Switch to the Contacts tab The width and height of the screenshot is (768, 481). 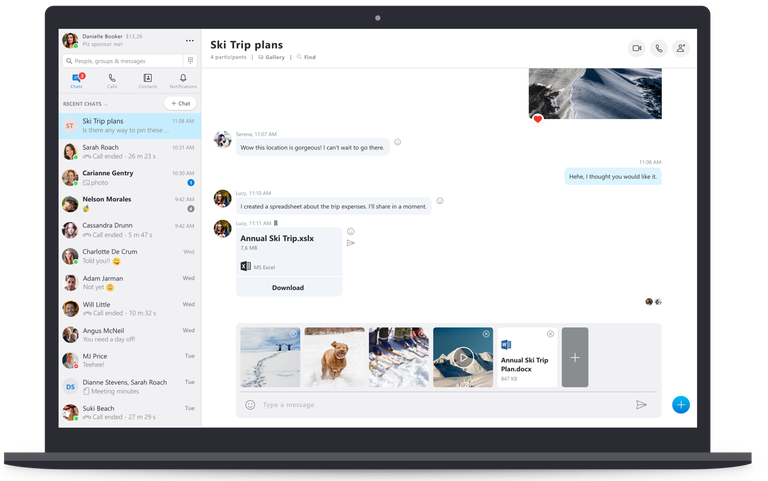tap(147, 80)
